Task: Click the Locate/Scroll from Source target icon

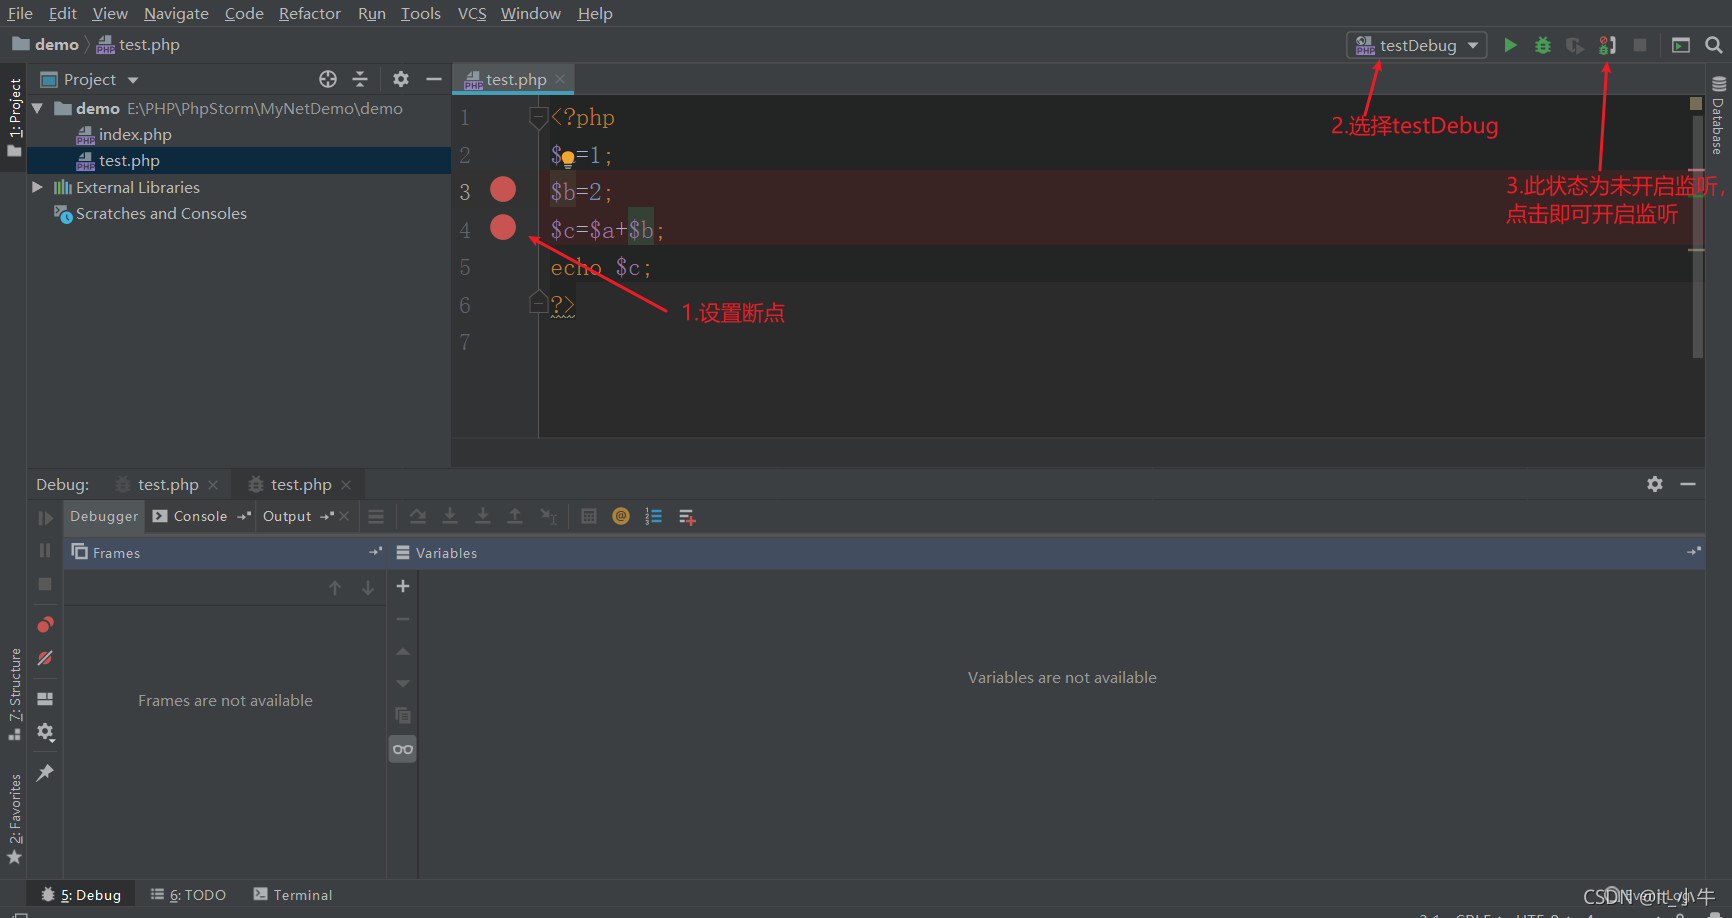Action: click(x=328, y=79)
